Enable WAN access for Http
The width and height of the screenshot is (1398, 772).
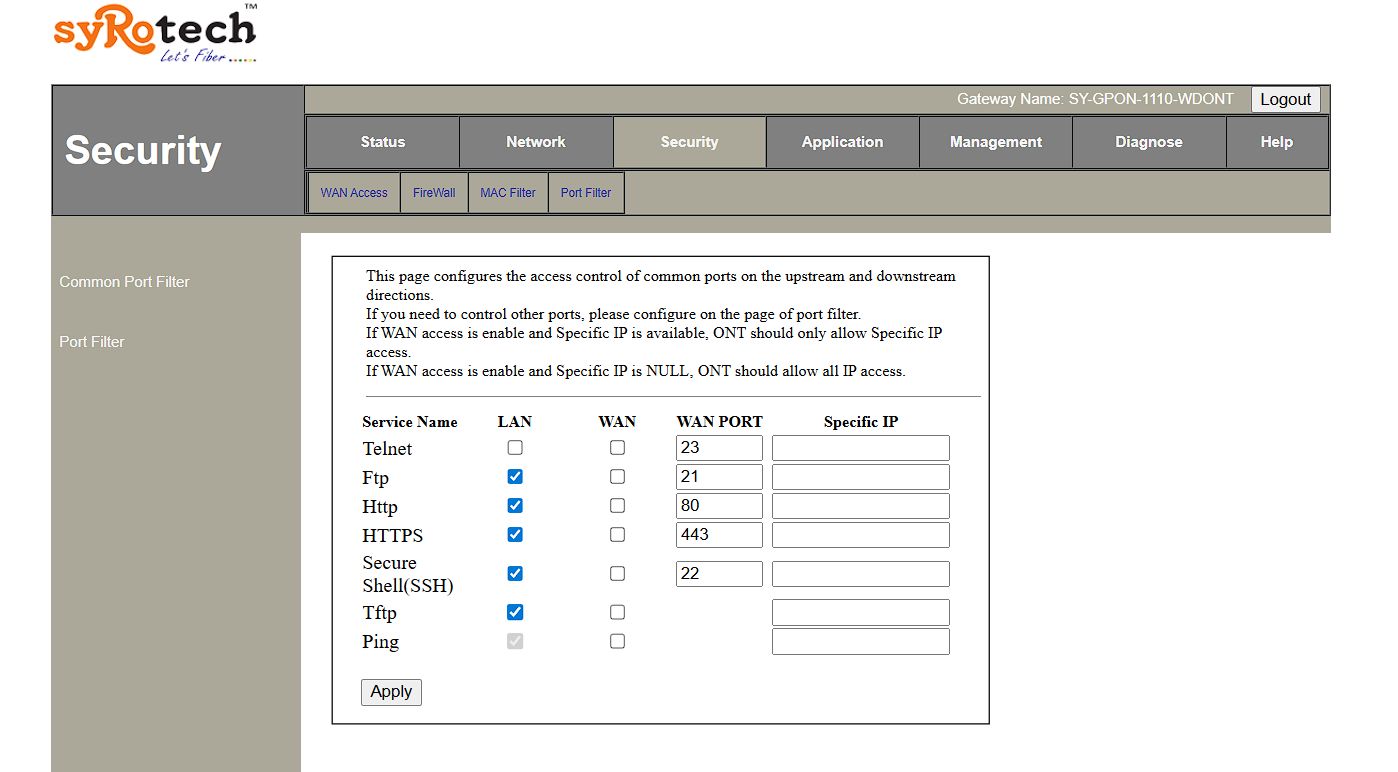click(x=617, y=506)
